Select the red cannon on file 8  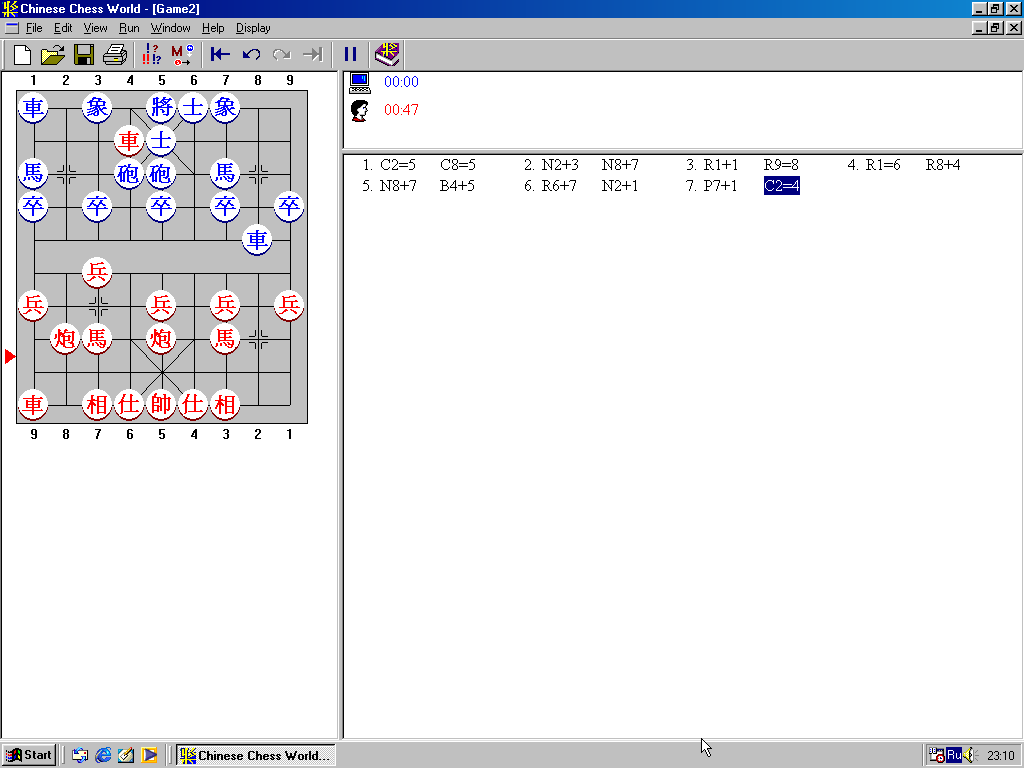click(65, 338)
